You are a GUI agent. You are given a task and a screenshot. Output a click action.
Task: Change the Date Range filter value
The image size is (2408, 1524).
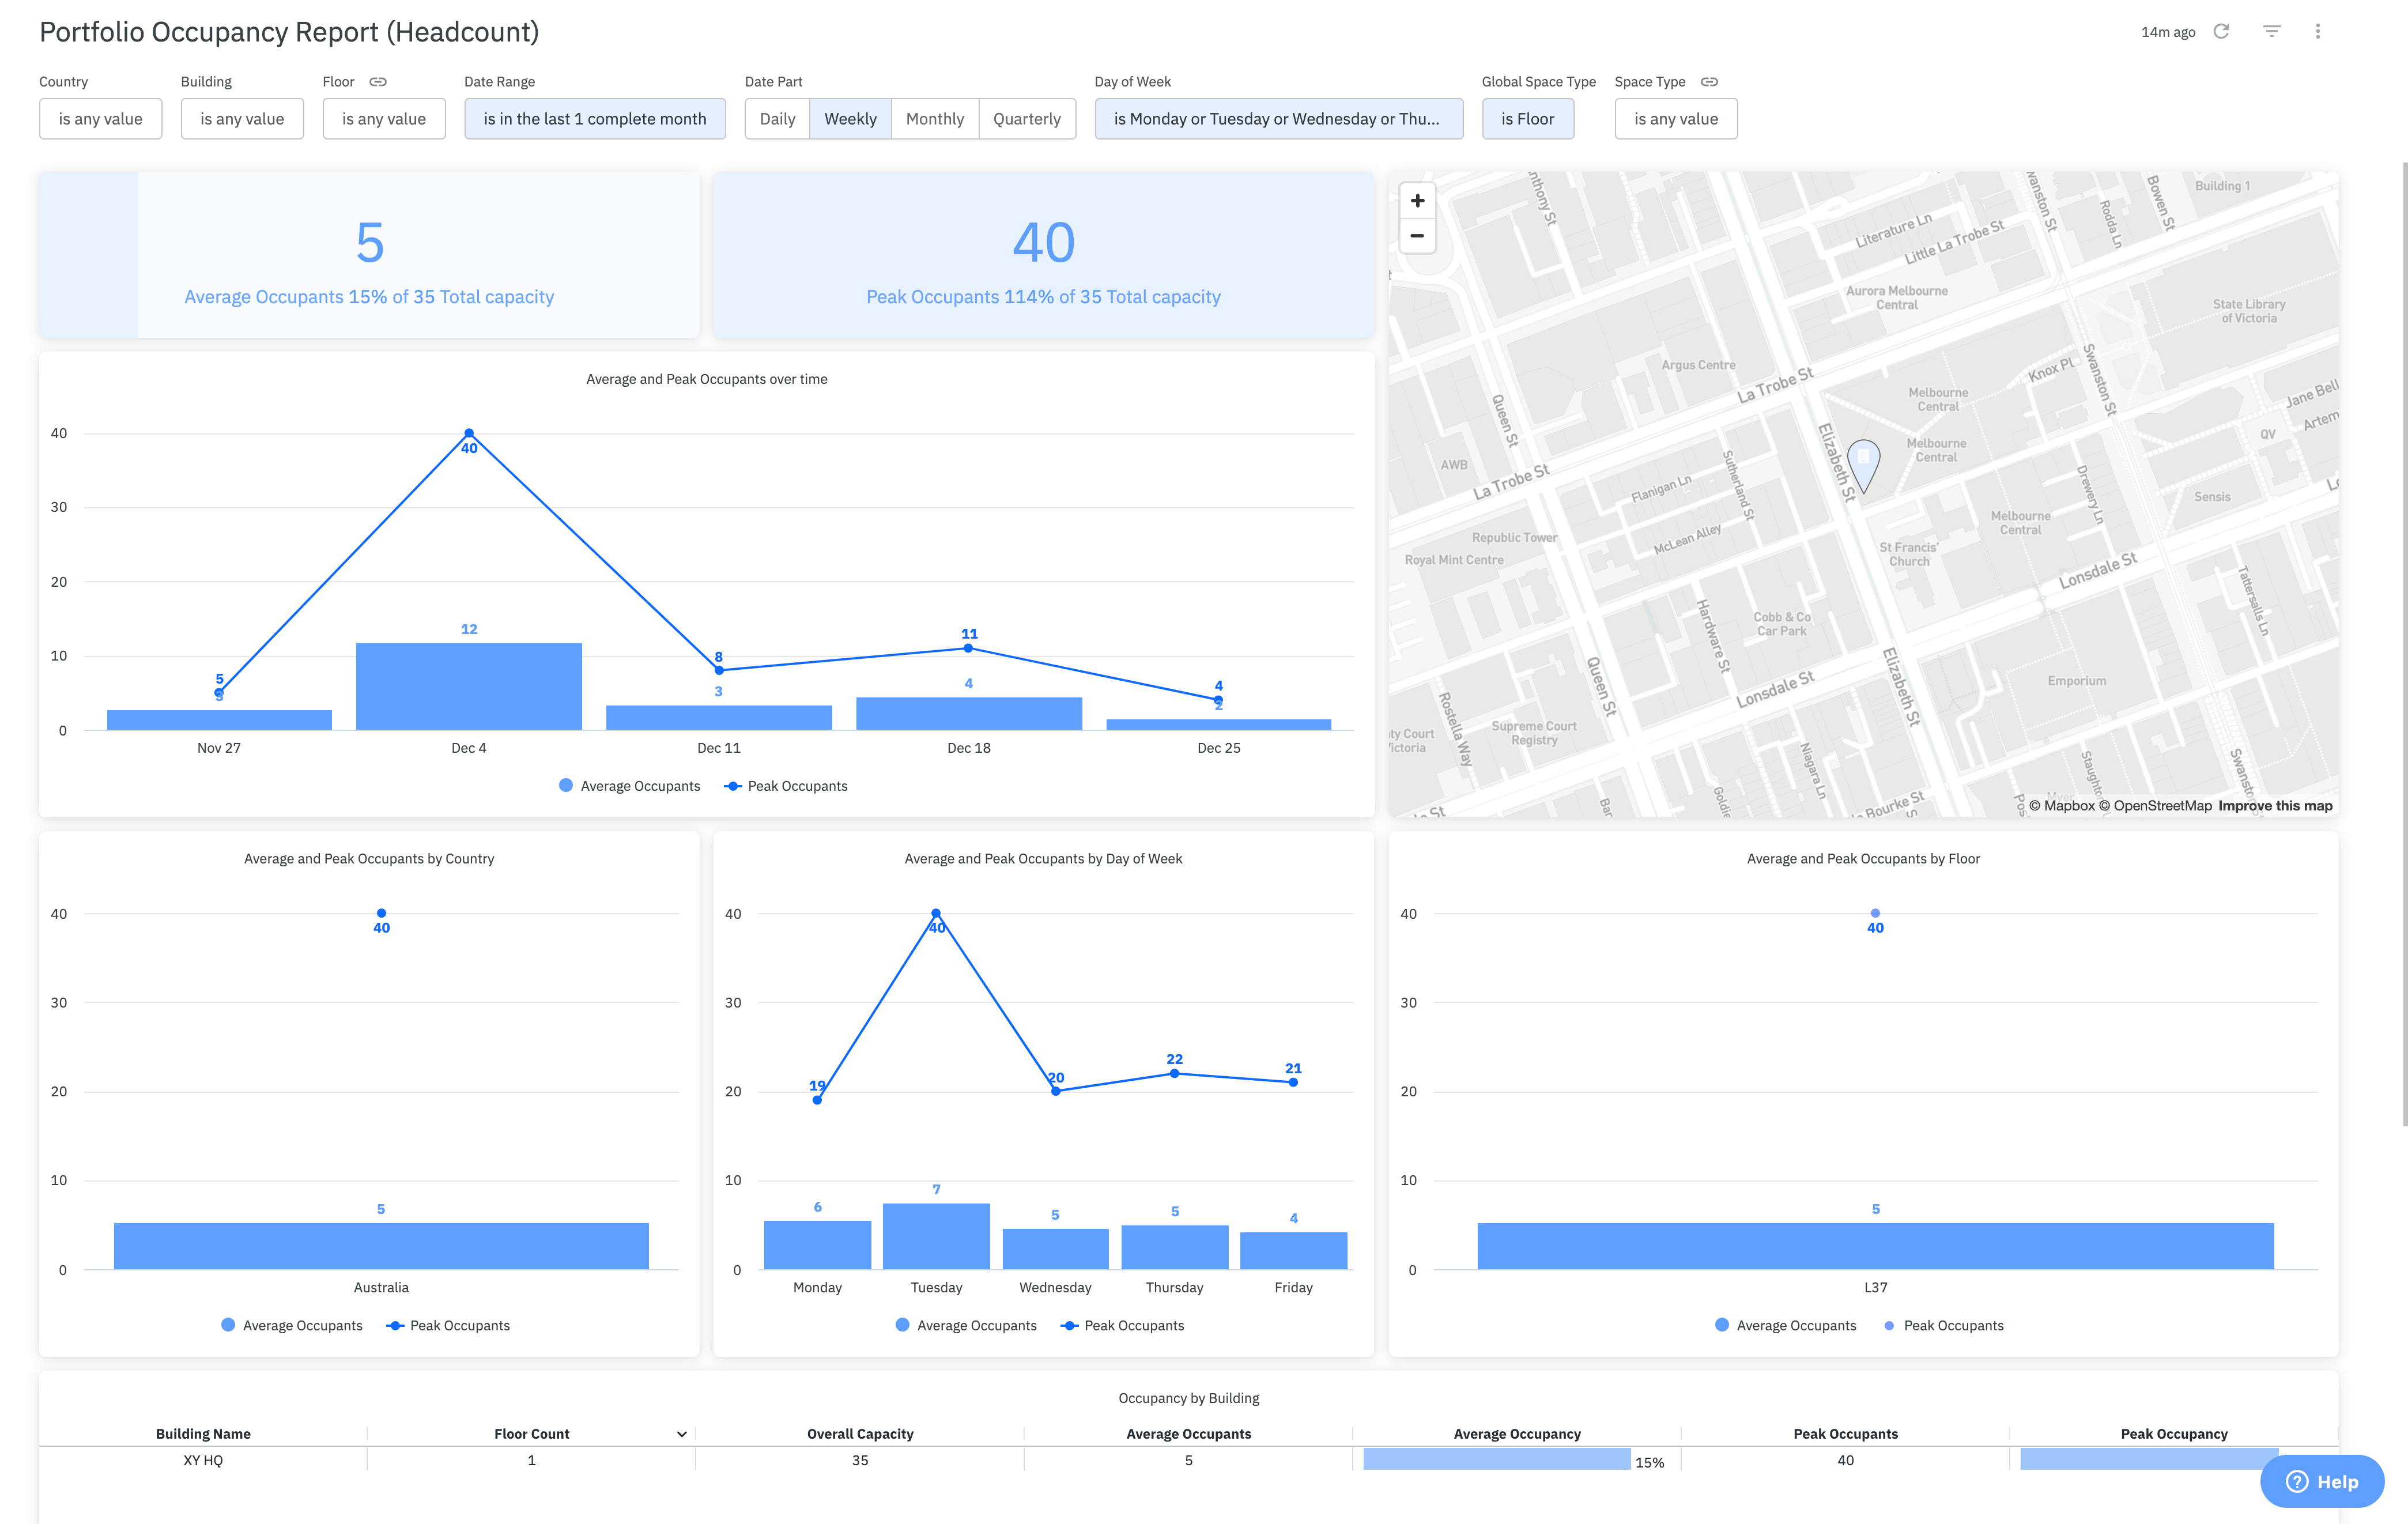click(x=595, y=119)
